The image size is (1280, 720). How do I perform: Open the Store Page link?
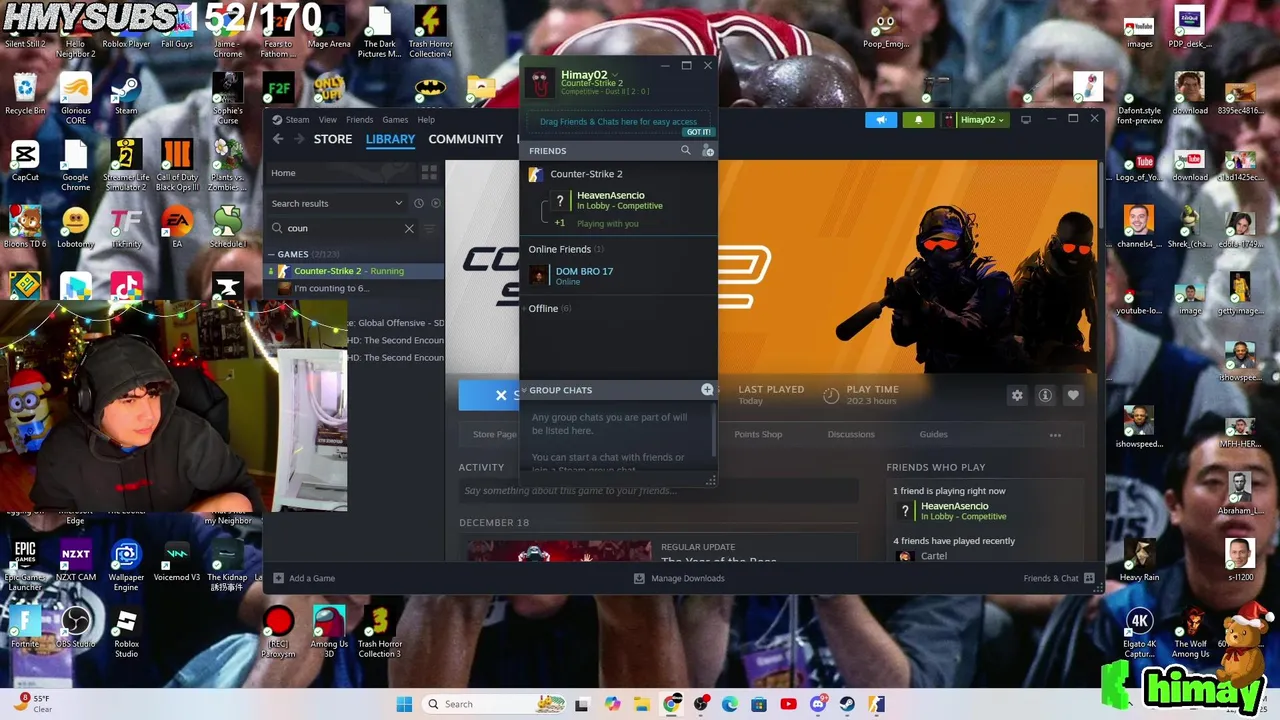point(494,434)
